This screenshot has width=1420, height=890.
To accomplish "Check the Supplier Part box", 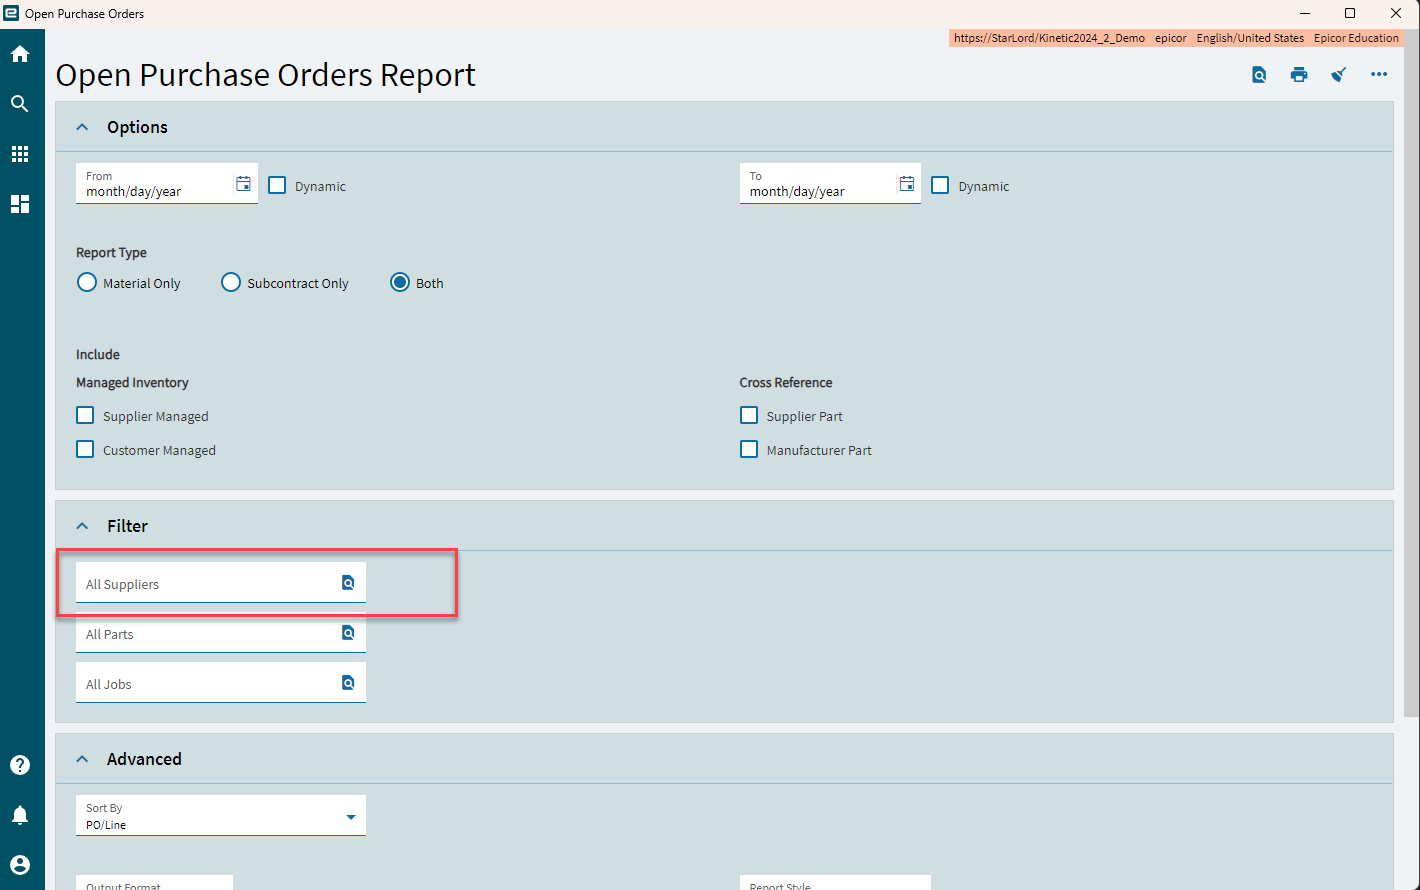I will [749, 415].
